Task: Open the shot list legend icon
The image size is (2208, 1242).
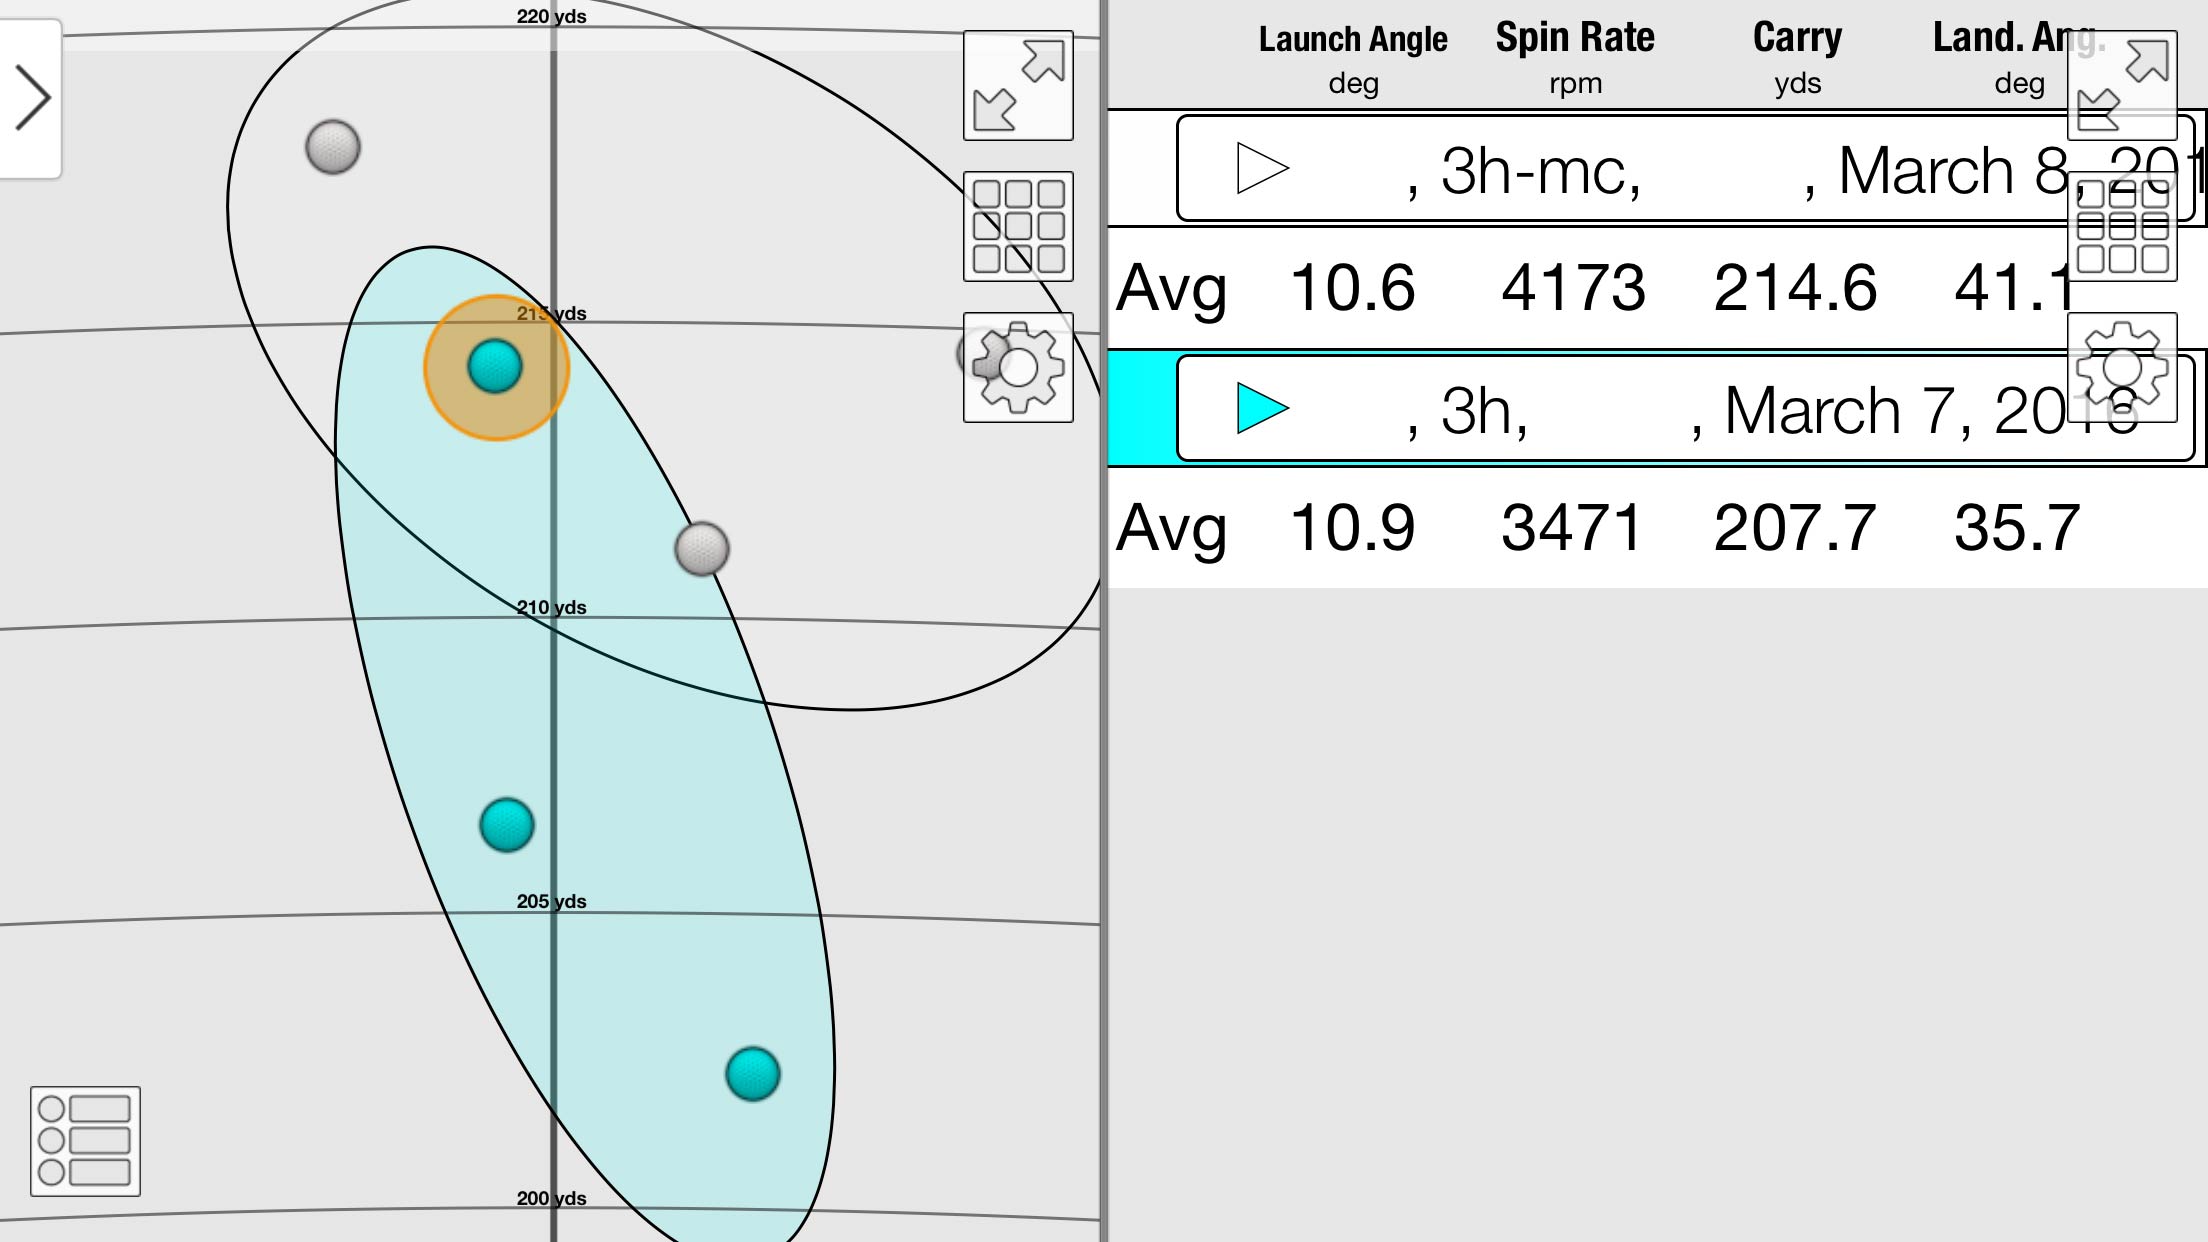Action: (x=85, y=1141)
